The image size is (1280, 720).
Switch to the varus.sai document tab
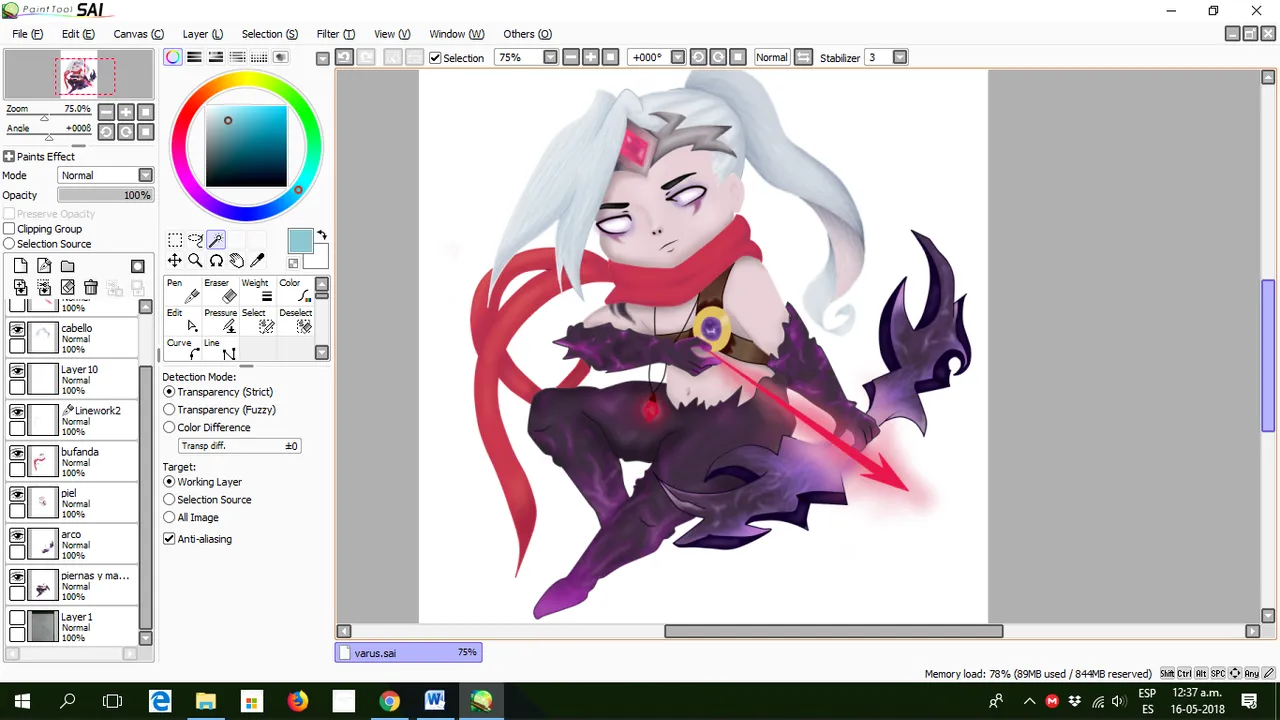408,653
